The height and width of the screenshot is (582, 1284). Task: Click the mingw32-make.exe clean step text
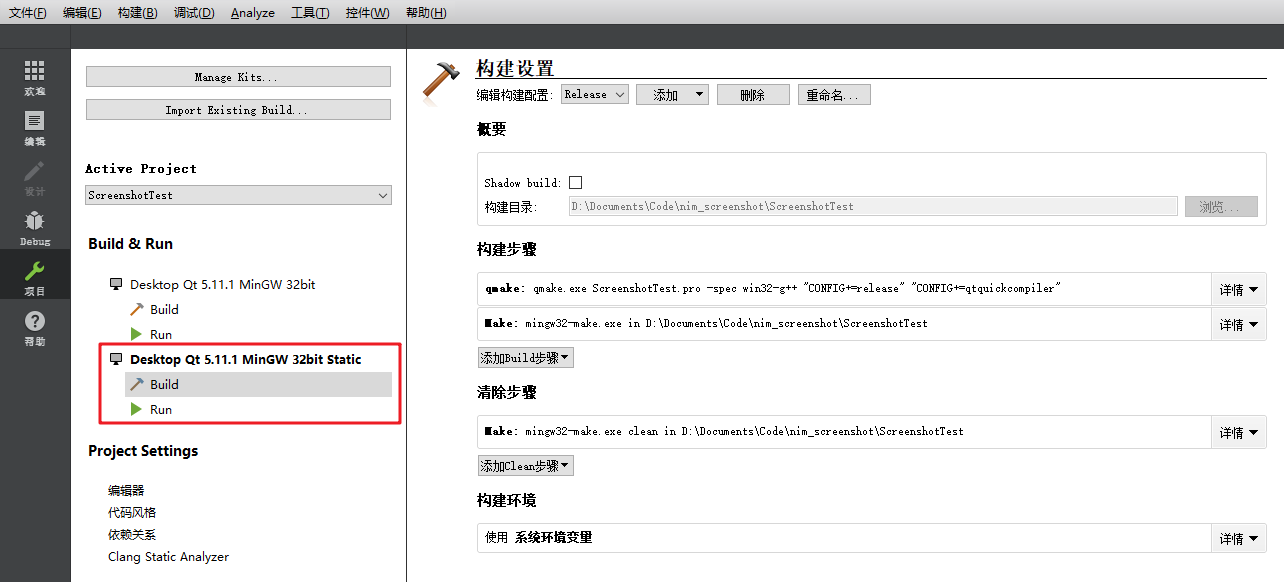click(724, 431)
